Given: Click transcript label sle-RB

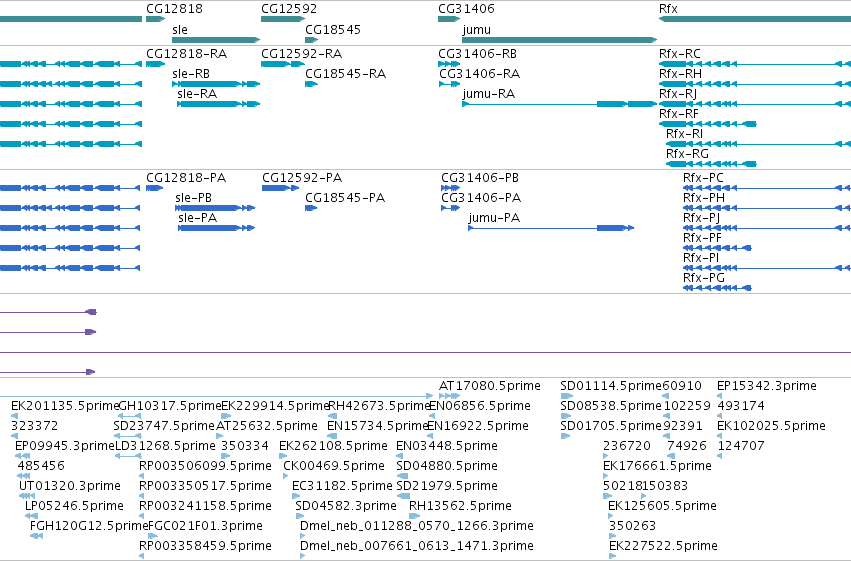Looking at the screenshot, I should click(191, 73).
